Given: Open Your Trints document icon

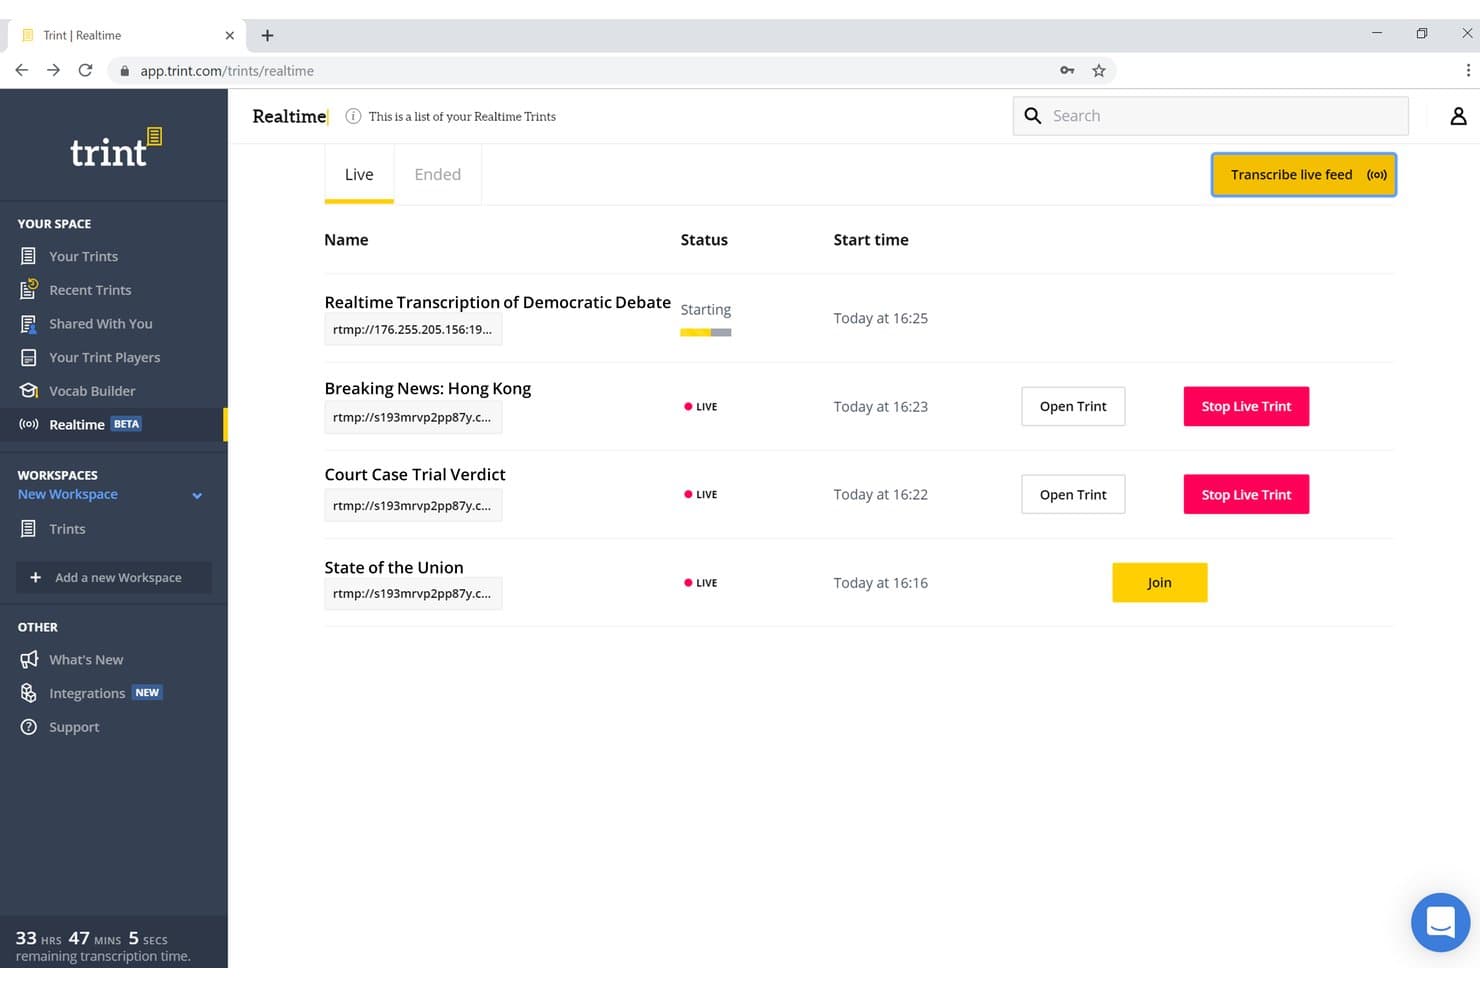Looking at the screenshot, I should 28,256.
